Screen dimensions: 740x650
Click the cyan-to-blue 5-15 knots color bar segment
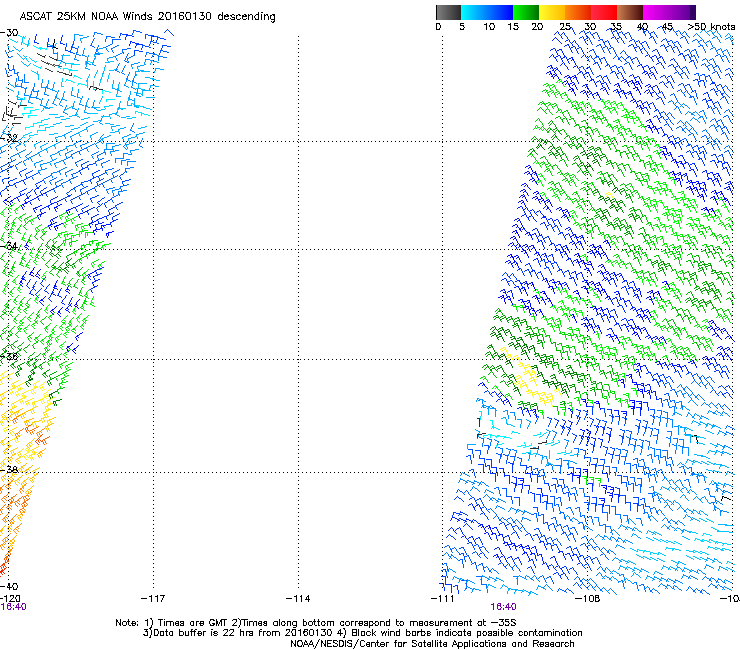tap(487, 12)
